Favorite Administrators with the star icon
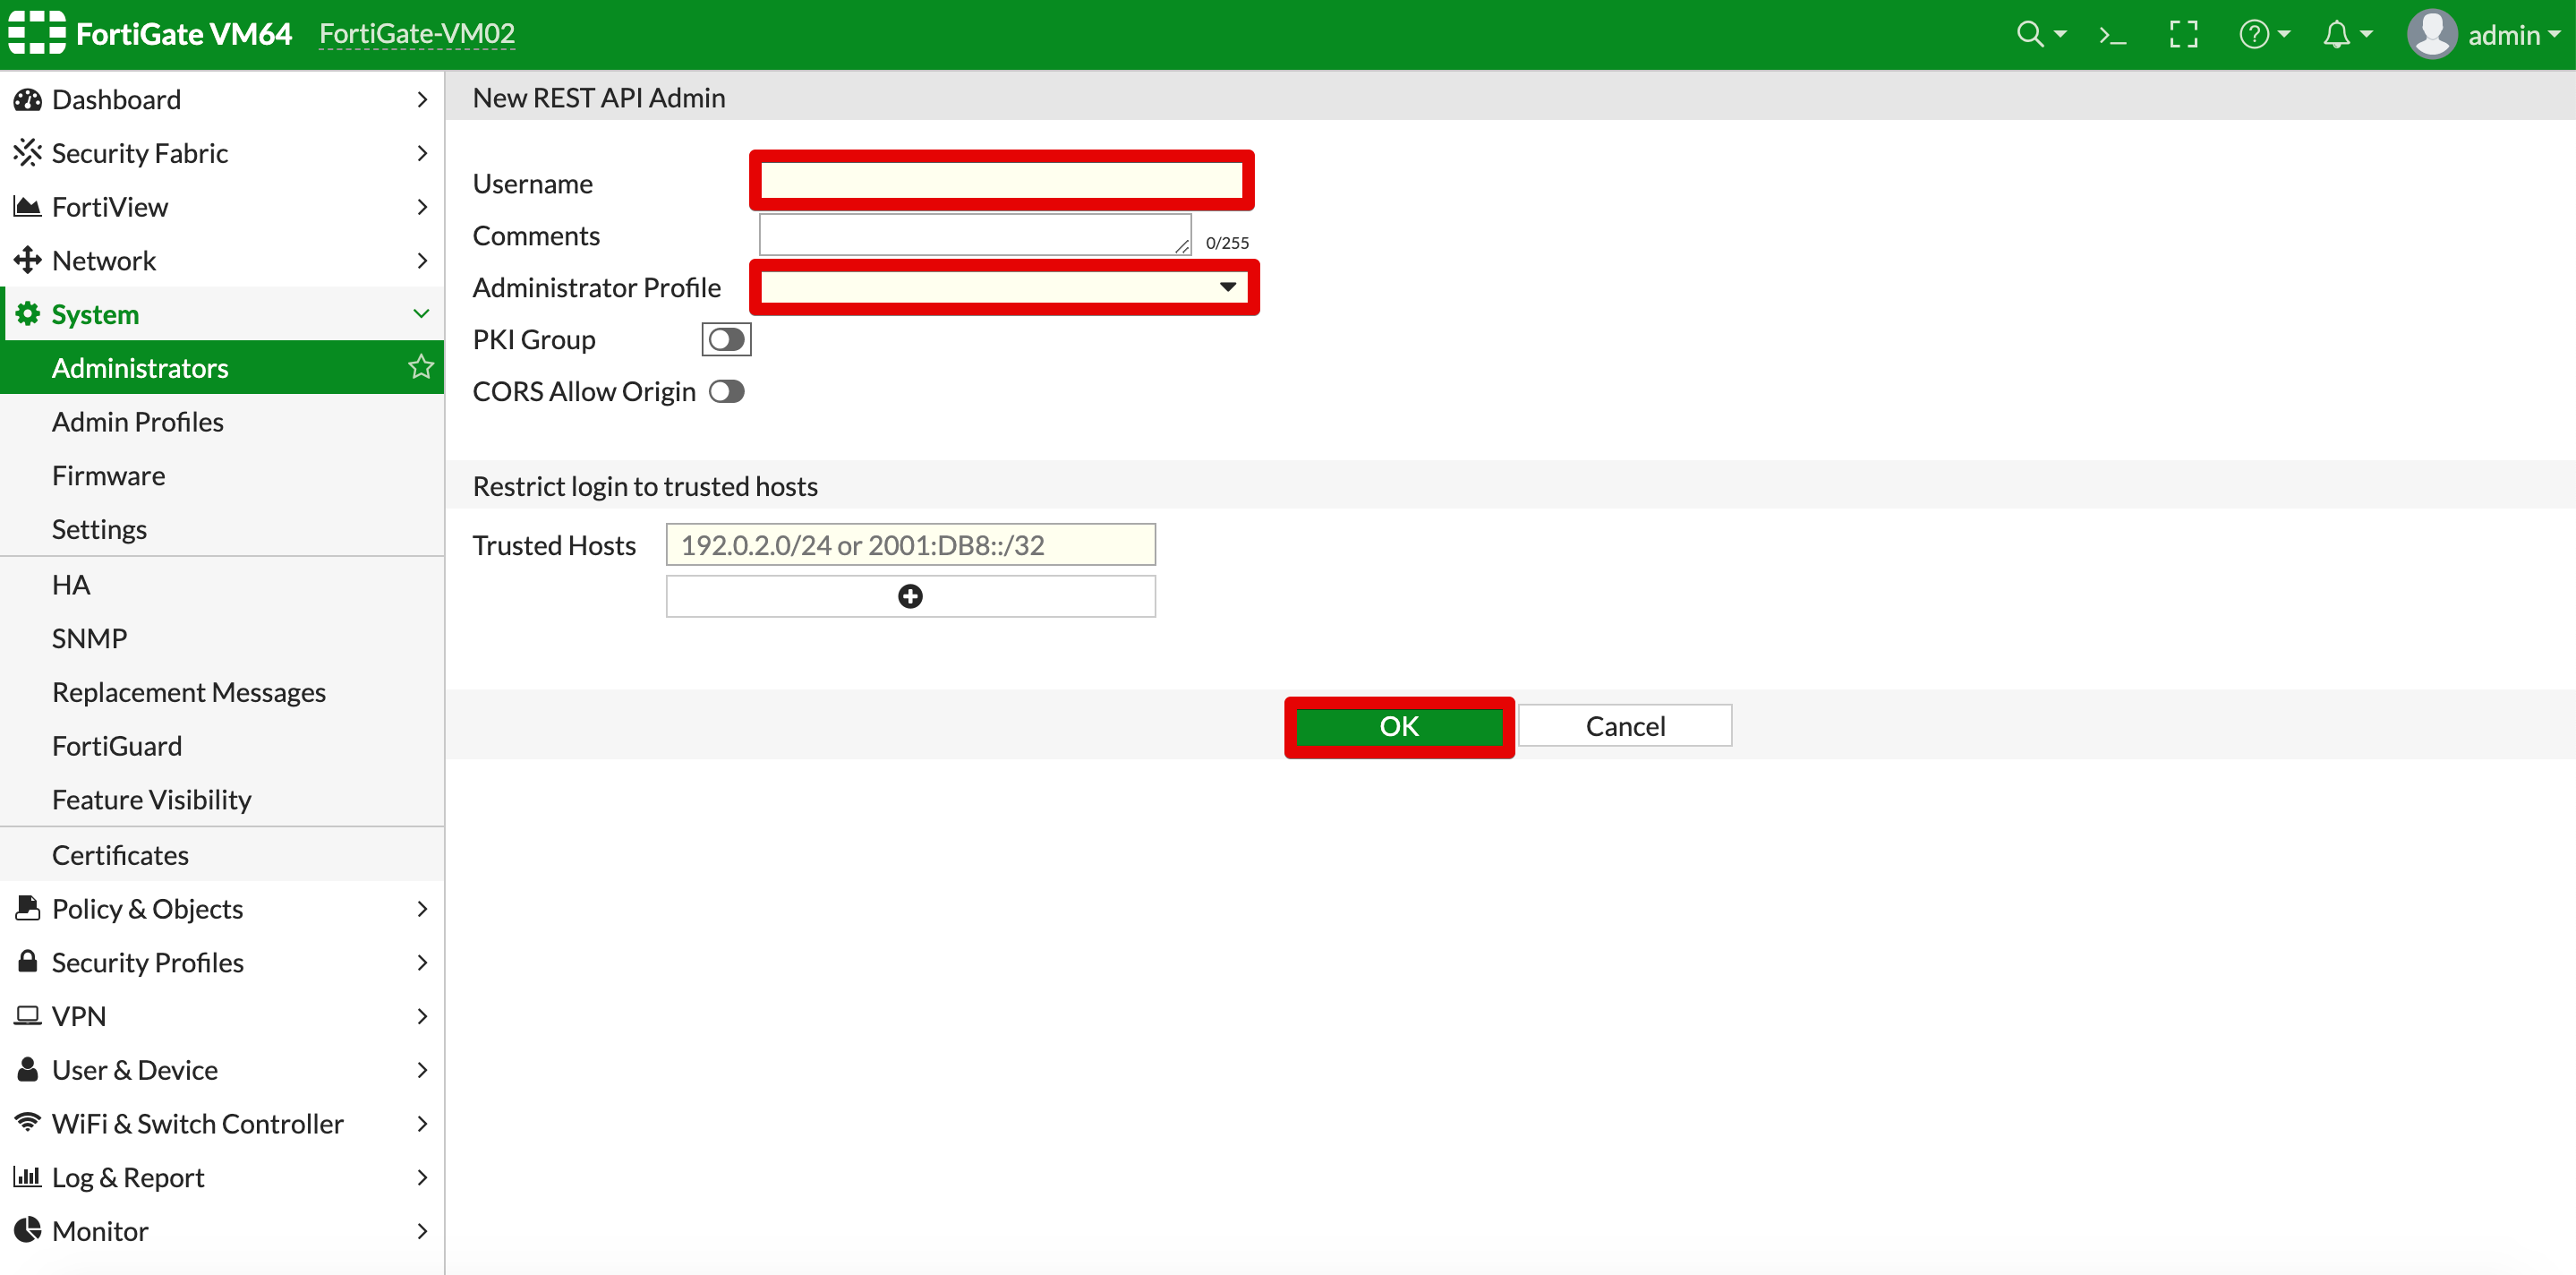Image resolution: width=2576 pixels, height=1275 pixels. click(x=421, y=367)
